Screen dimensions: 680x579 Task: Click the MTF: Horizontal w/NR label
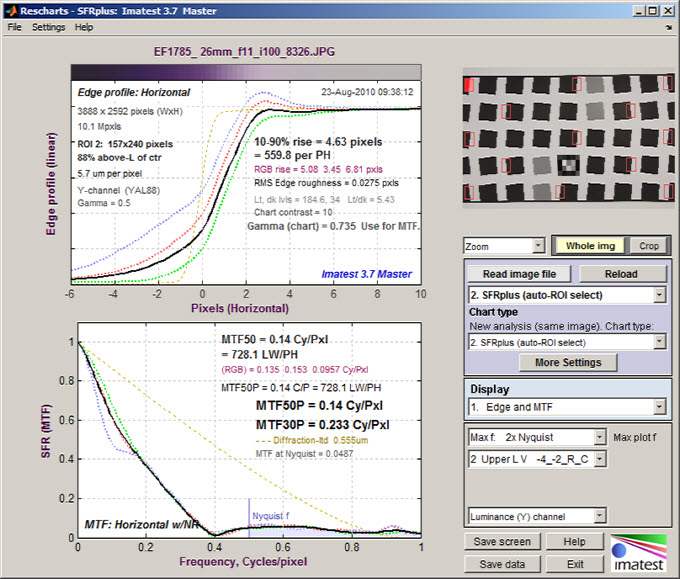(x=141, y=524)
